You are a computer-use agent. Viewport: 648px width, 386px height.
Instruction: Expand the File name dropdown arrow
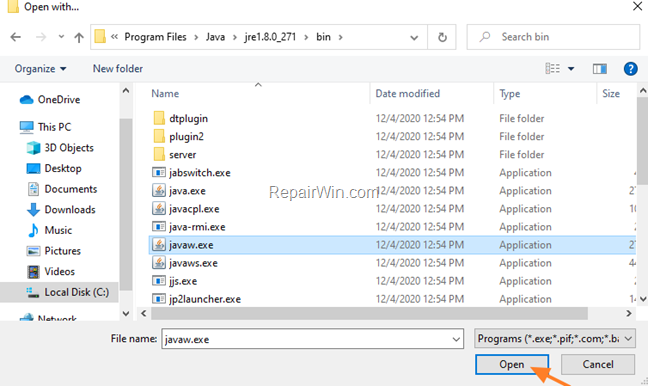456,339
